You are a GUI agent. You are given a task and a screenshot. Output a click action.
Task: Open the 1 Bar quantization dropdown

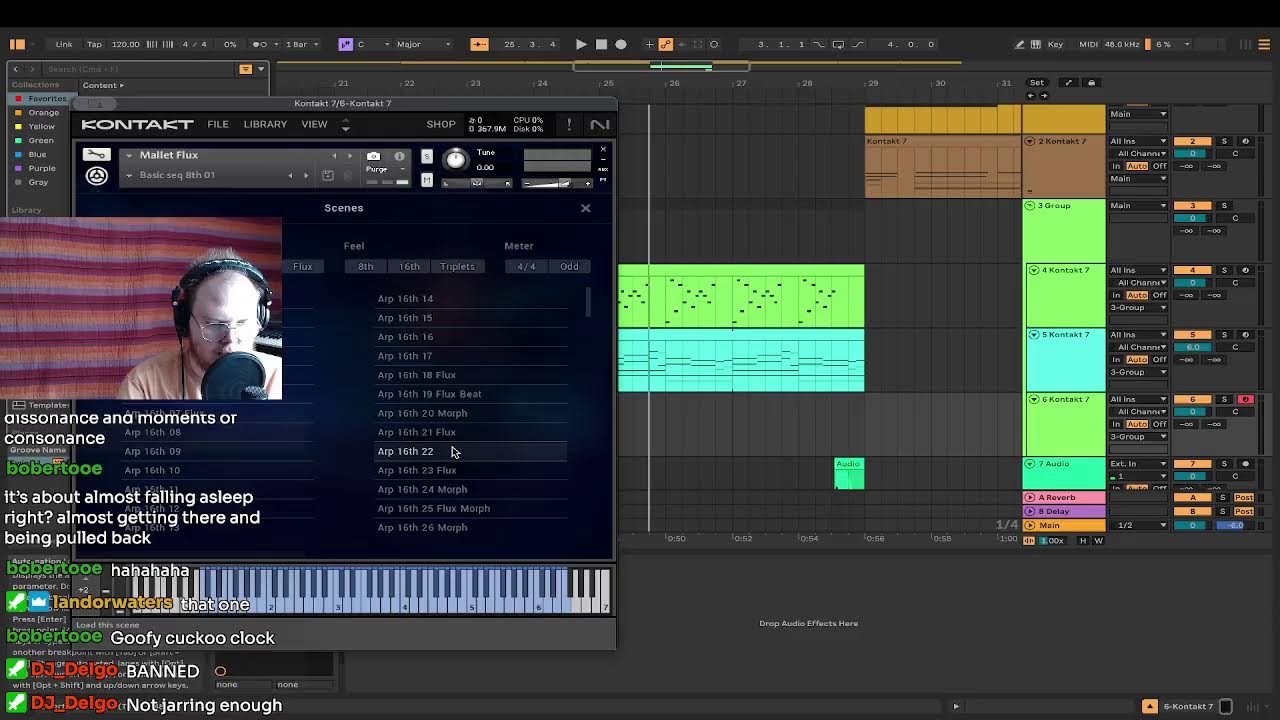pyautogui.click(x=301, y=44)
